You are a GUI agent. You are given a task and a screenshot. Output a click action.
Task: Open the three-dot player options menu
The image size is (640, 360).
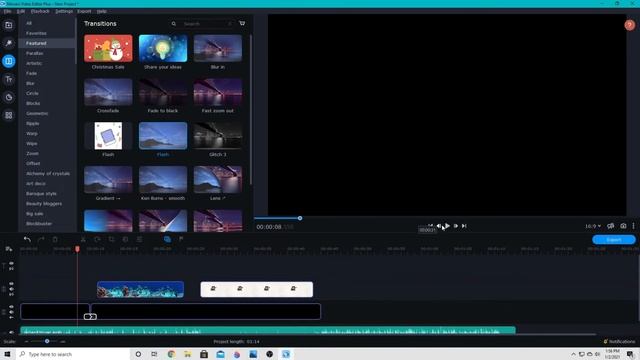tap(633, 226)
